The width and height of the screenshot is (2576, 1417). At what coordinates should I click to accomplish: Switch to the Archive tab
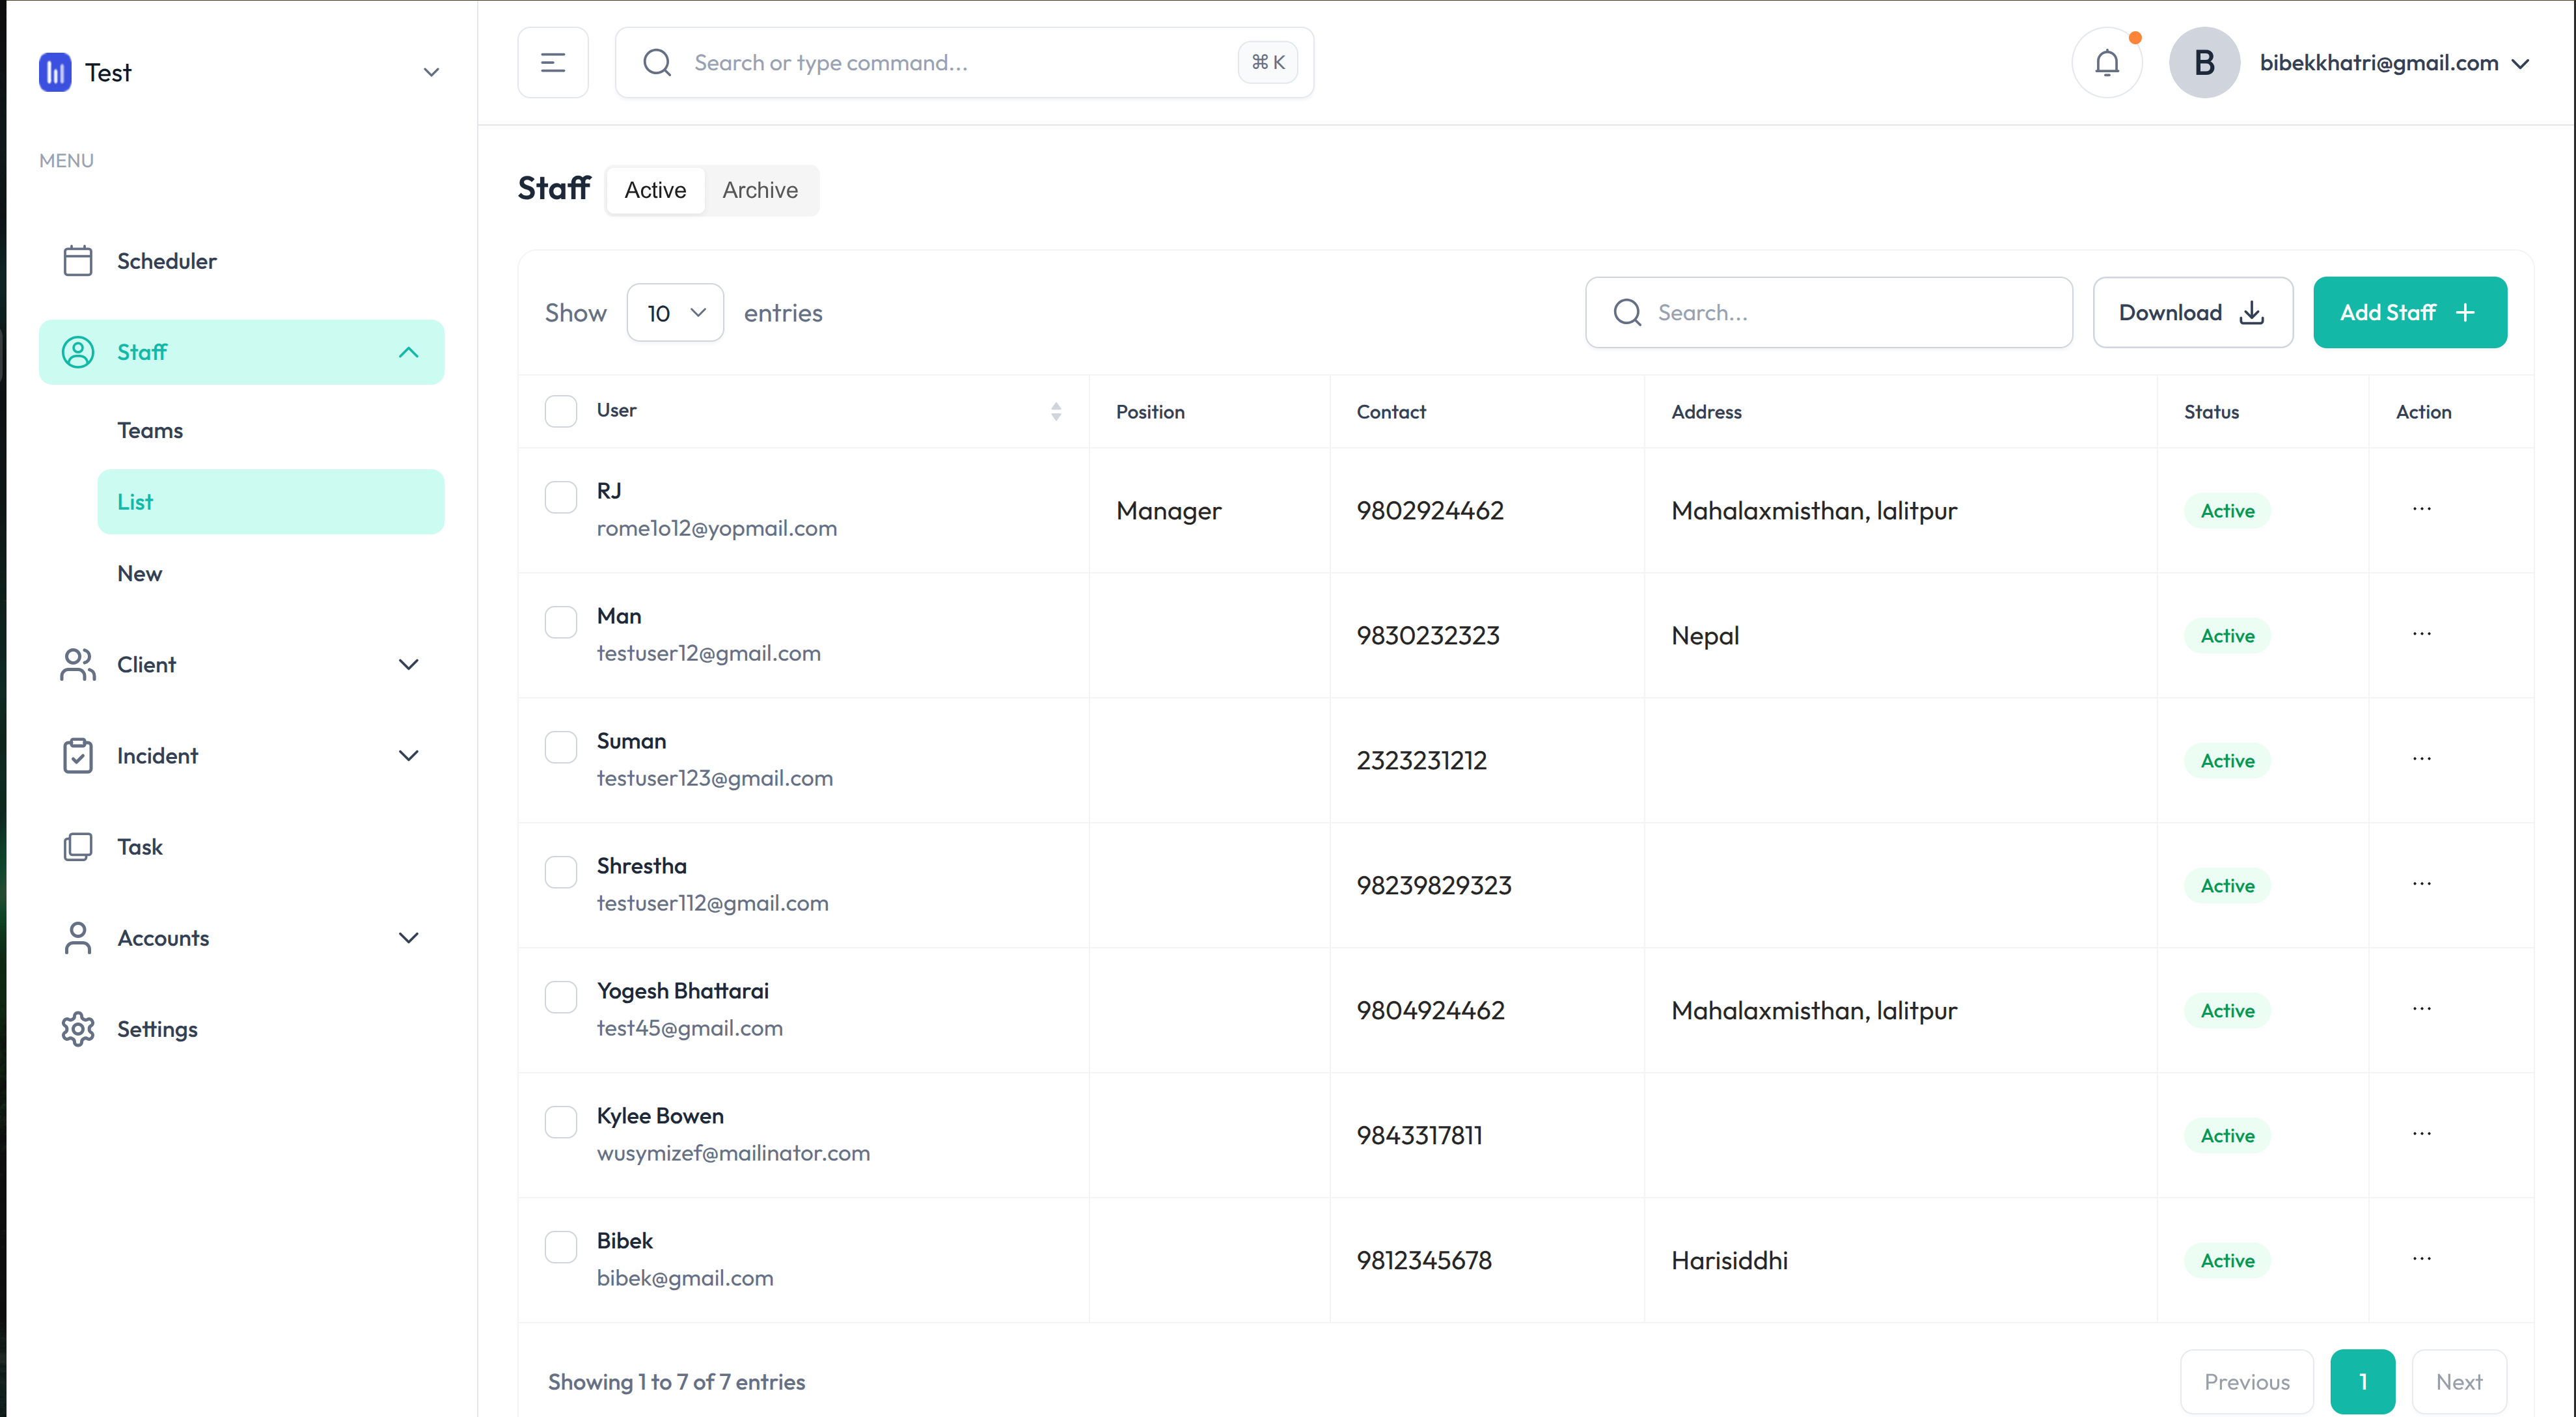coord(760,190)
